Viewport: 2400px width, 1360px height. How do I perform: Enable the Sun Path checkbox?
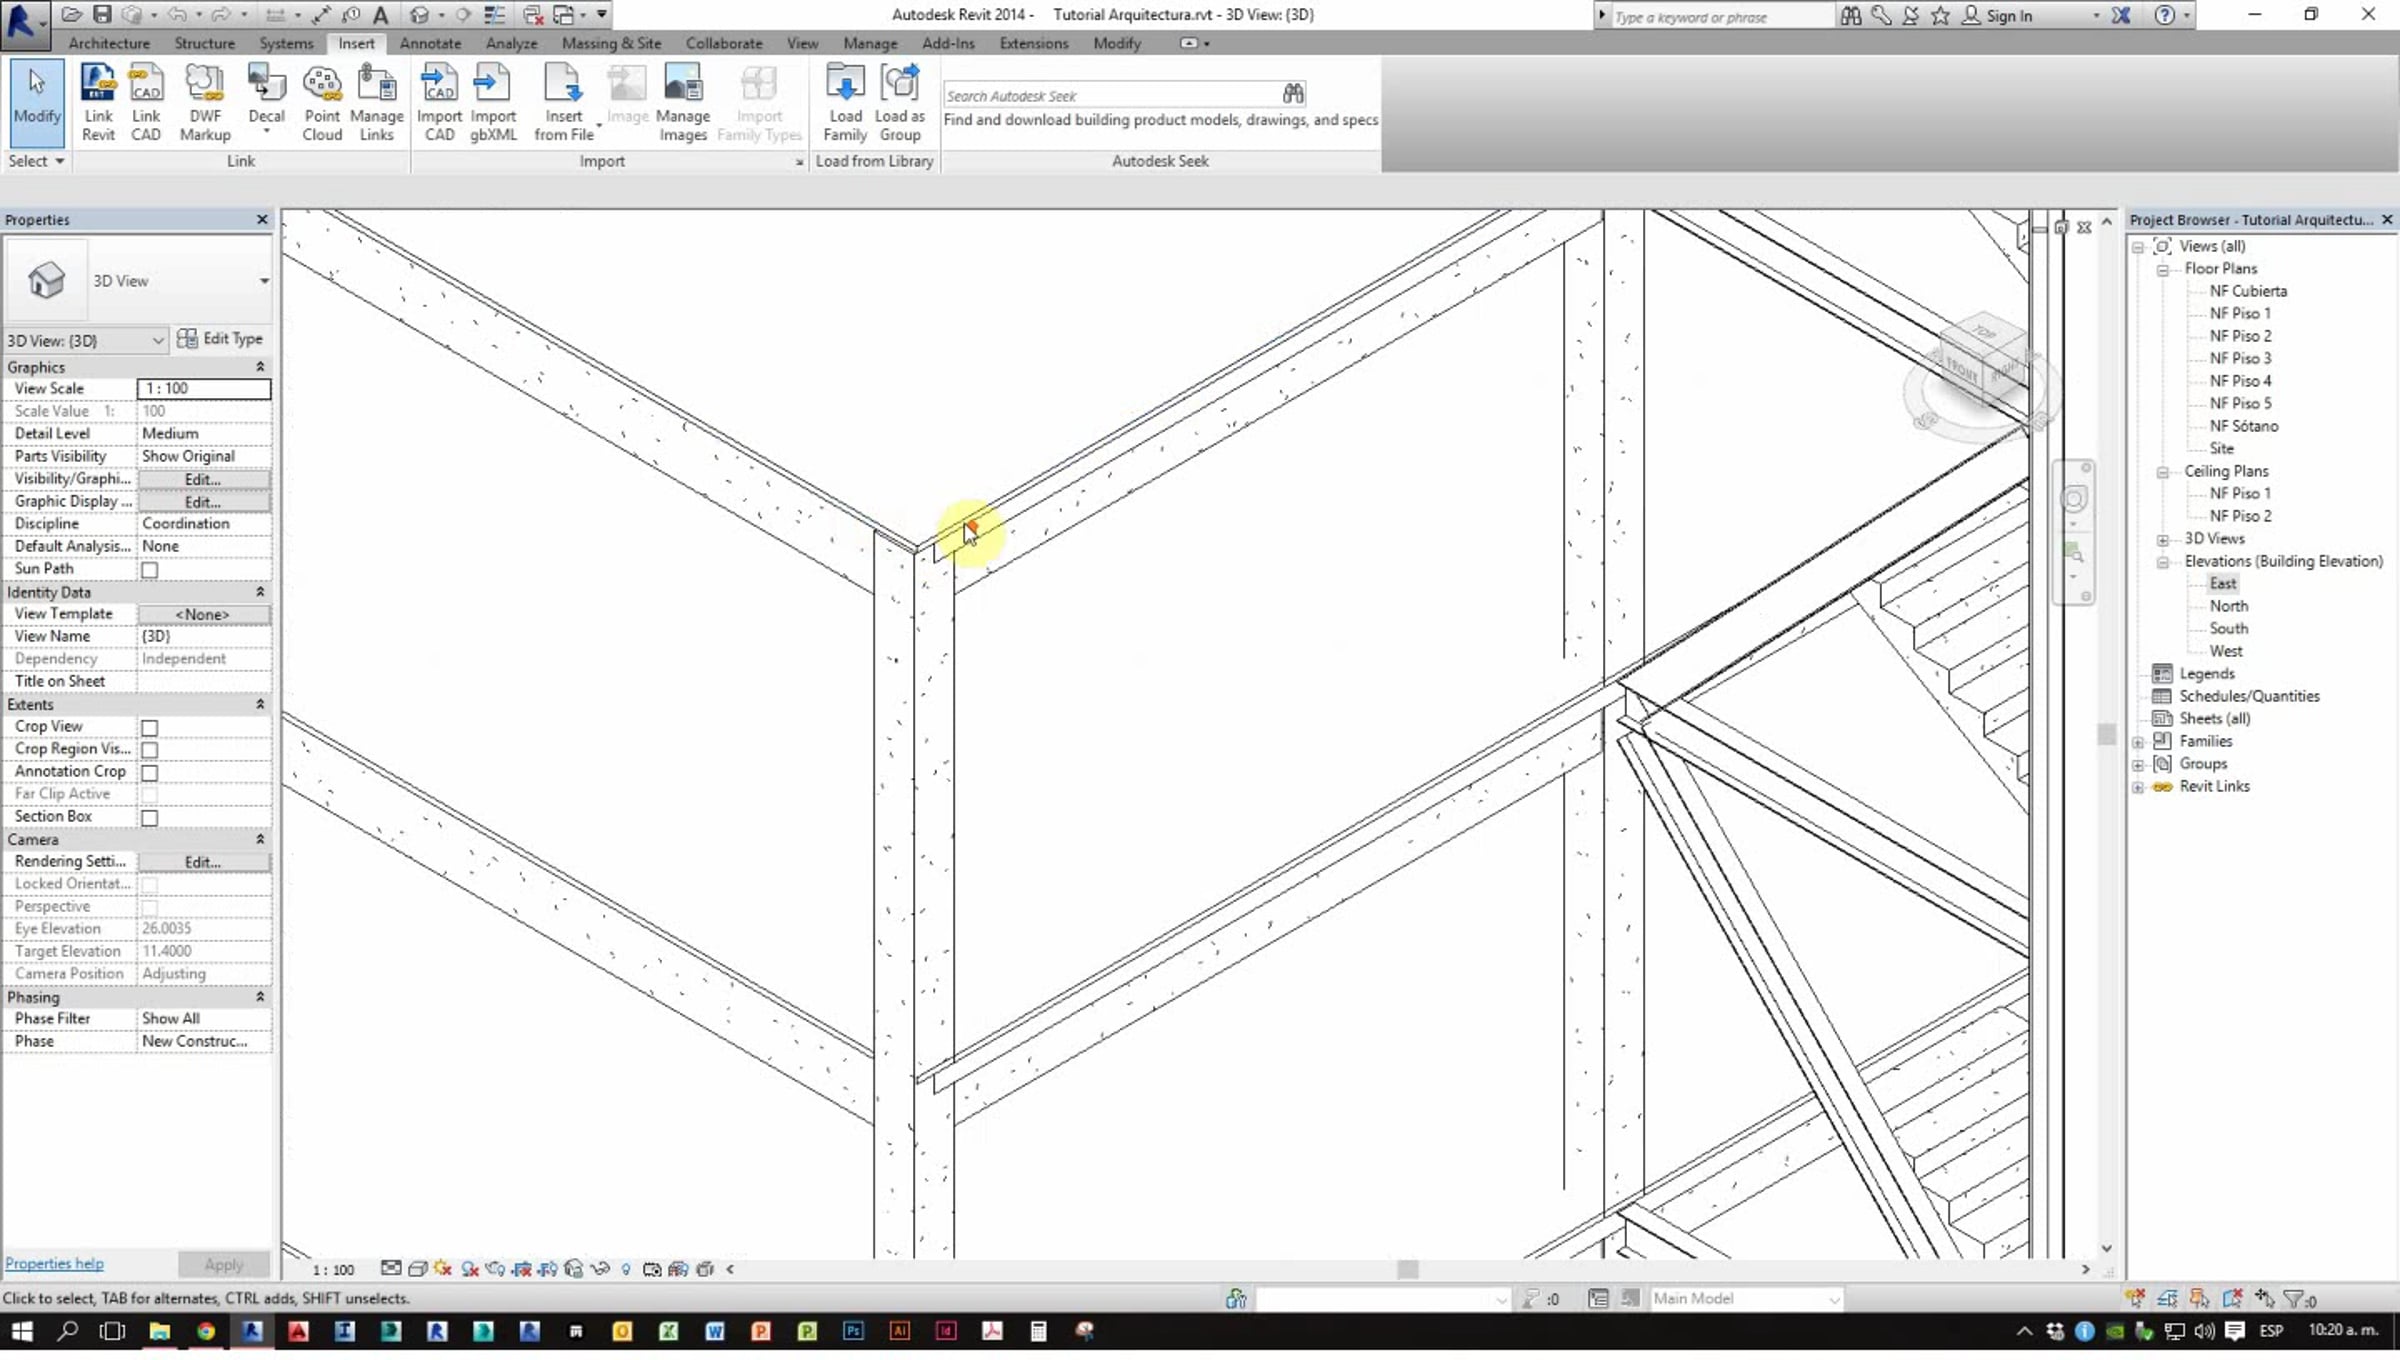coord(150,570)
